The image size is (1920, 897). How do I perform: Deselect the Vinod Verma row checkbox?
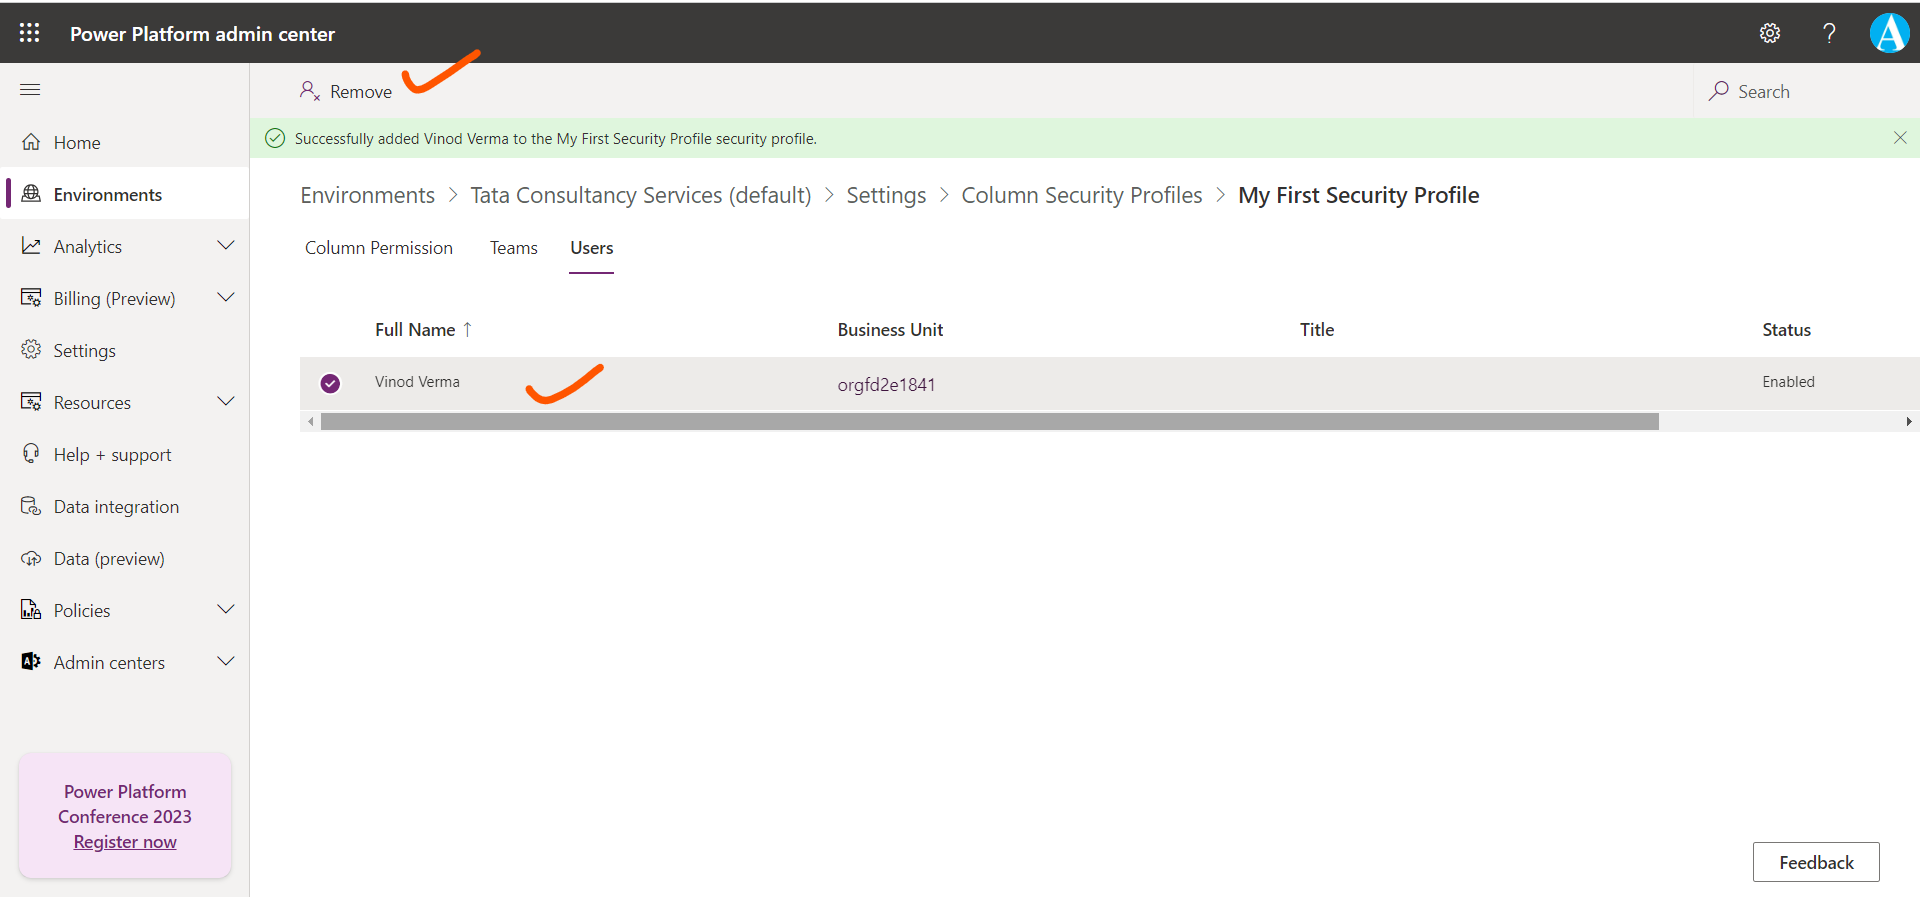pyautogui.click(x=330, y=383)
